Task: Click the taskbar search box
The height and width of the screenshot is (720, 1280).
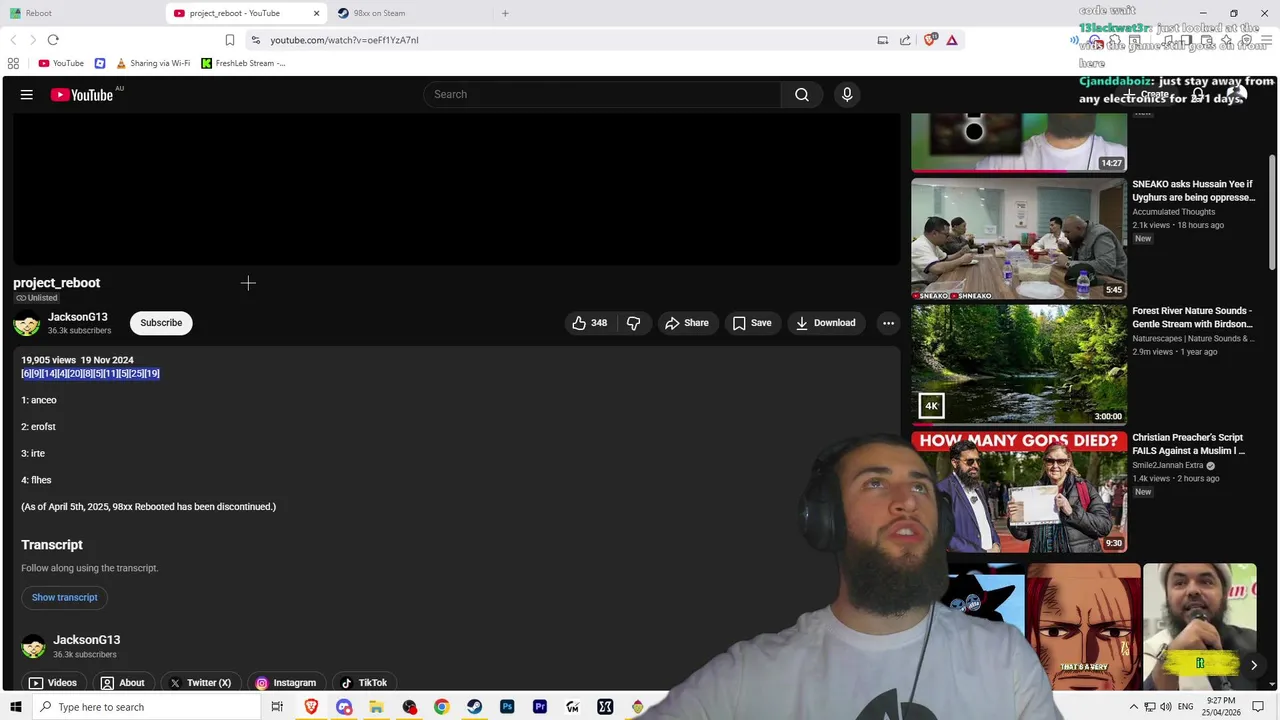Action: coord(146,707)
